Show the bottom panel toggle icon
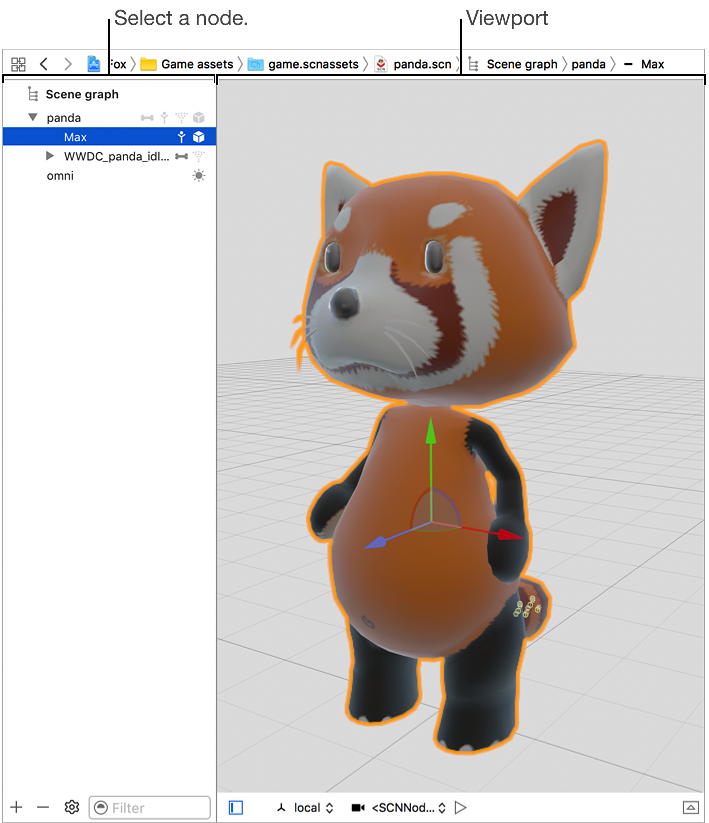This screenshot has width=709, height=823. [691, 807]
